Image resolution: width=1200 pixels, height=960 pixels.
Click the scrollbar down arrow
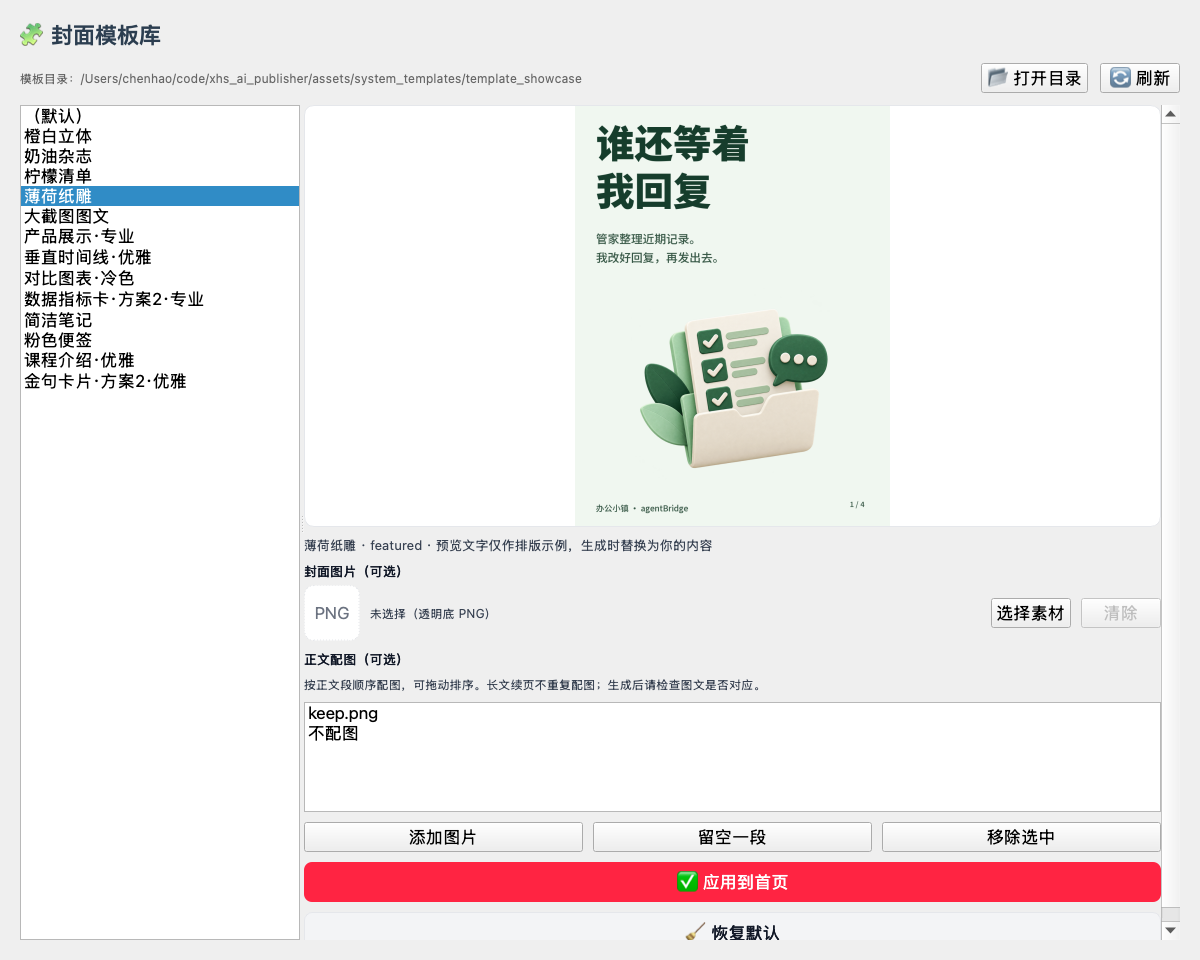point(1171,930)
